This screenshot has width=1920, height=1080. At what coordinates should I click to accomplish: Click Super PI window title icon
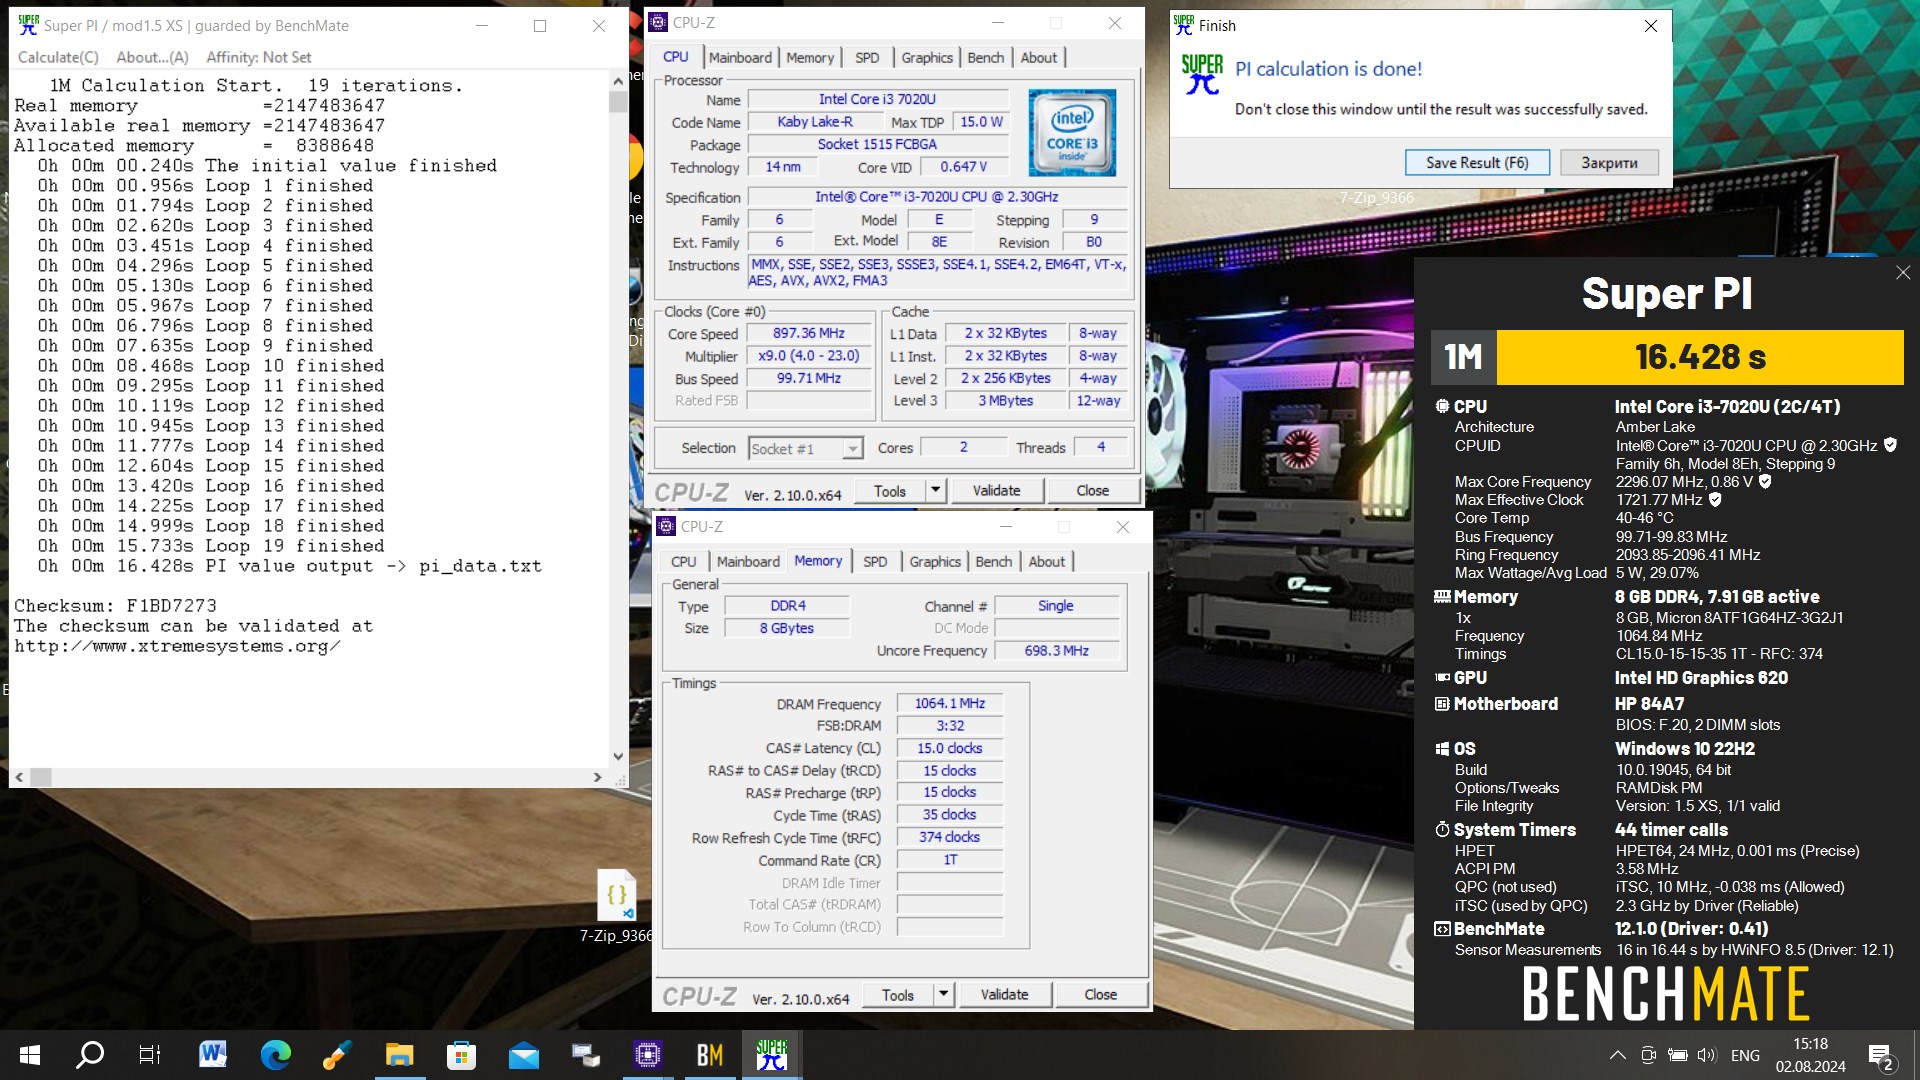(x=28, y=25)
